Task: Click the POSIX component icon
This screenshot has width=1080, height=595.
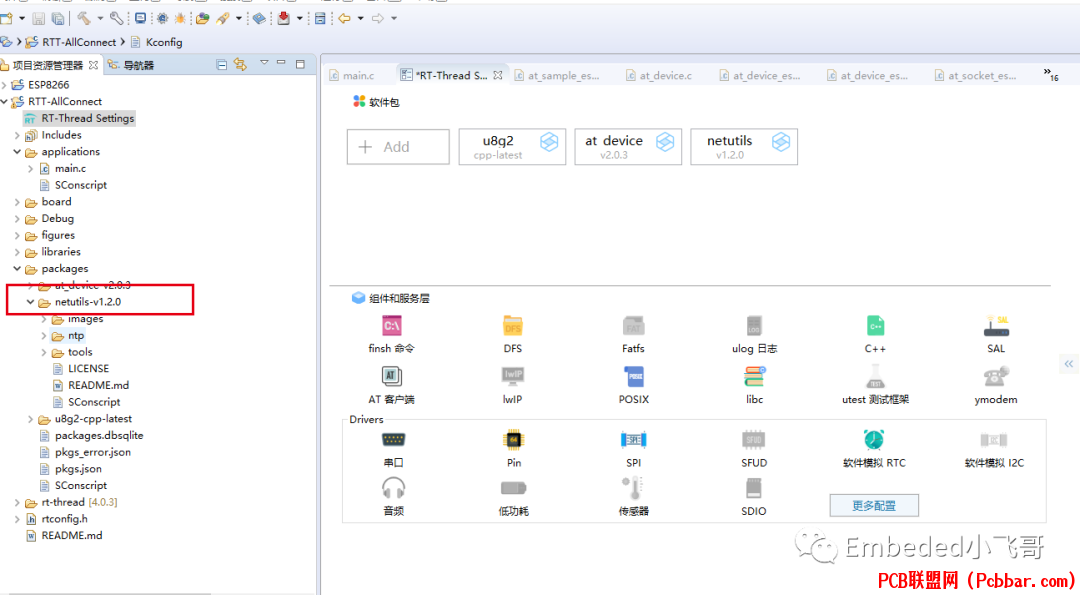Action: coord(634,376)
